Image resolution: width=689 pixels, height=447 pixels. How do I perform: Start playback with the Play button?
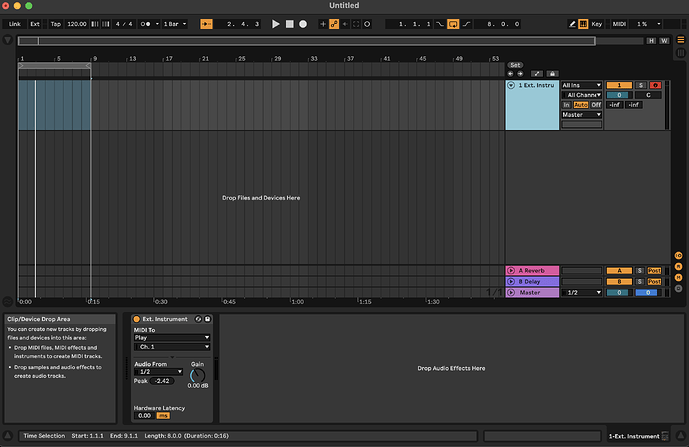tap(277, 23)
